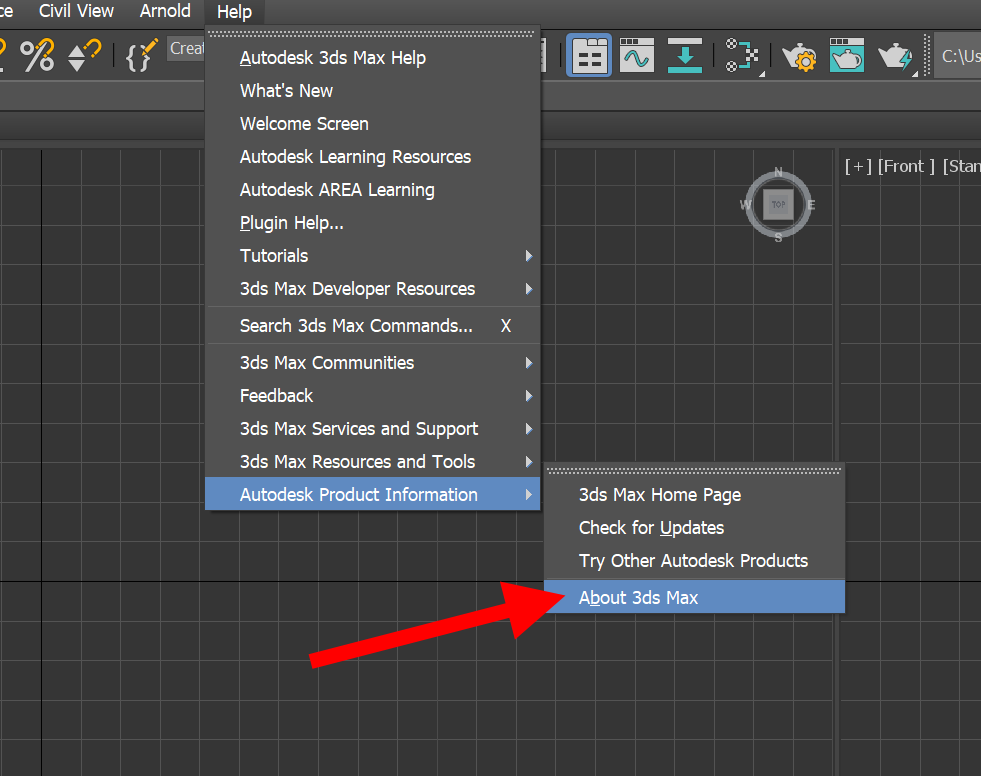Select Search 3ds Max Commands...

coord(372,325)
